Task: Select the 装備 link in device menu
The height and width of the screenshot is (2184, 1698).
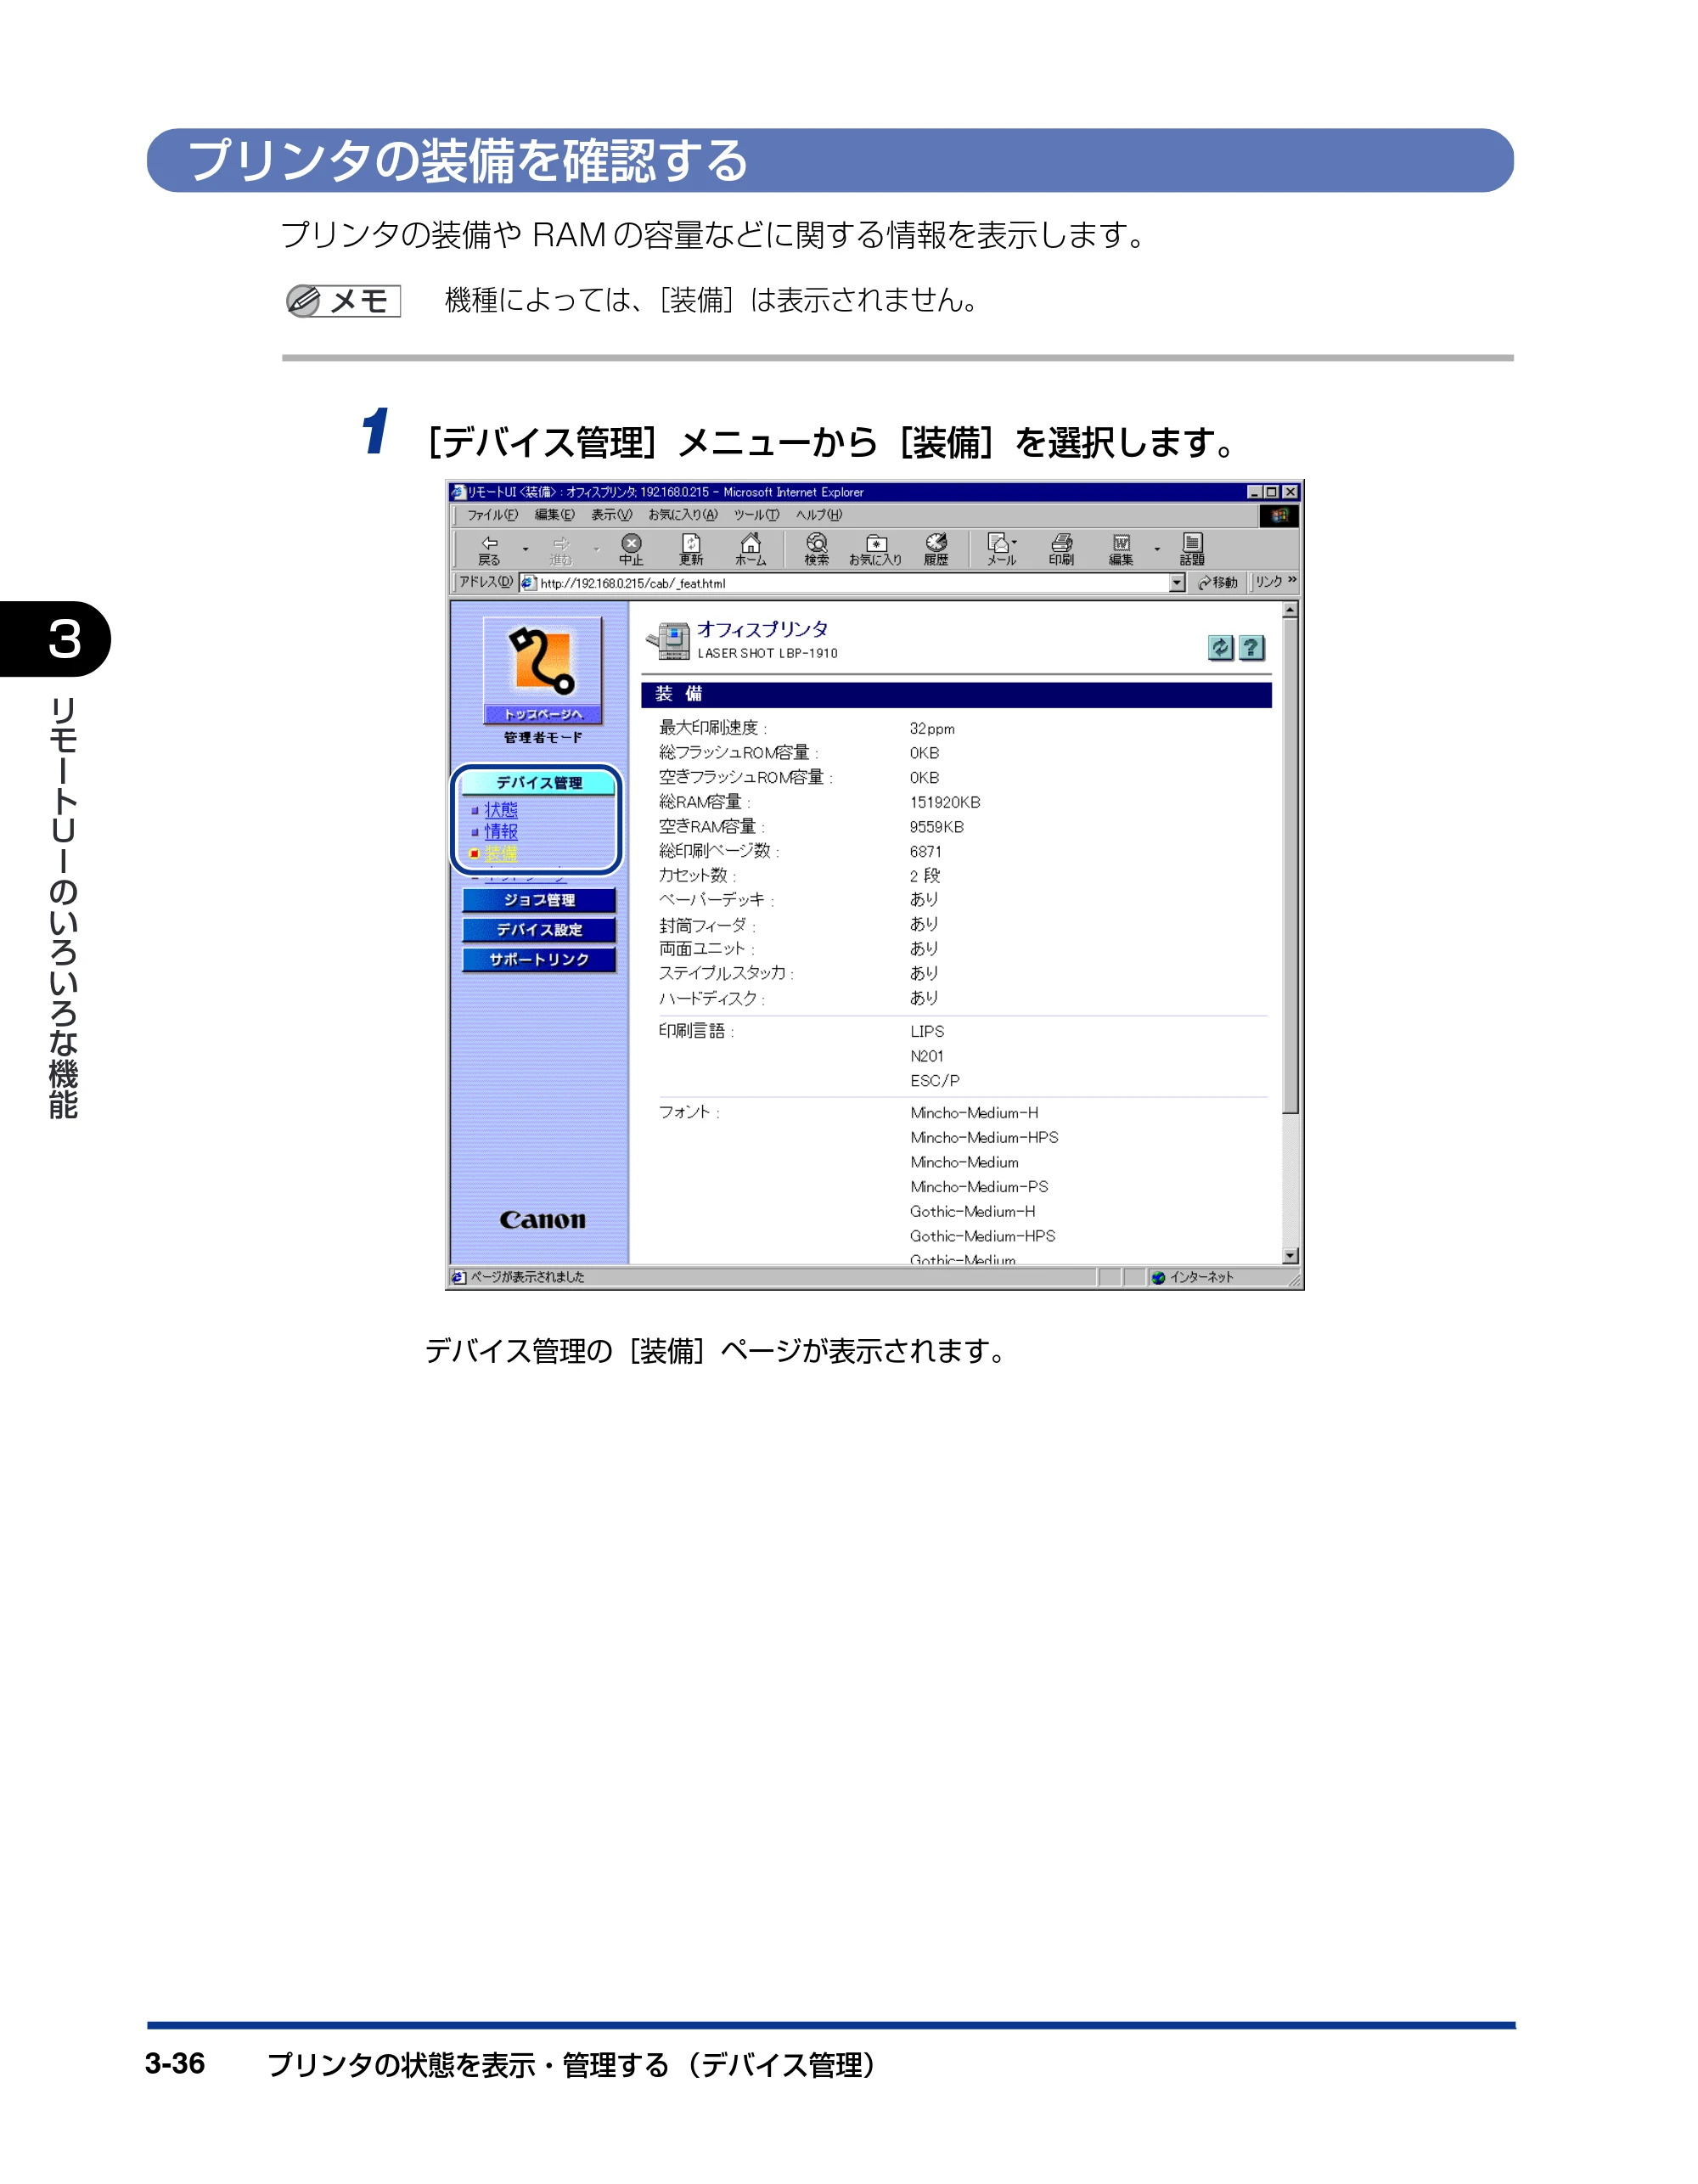Action: (x=501, y=854)
